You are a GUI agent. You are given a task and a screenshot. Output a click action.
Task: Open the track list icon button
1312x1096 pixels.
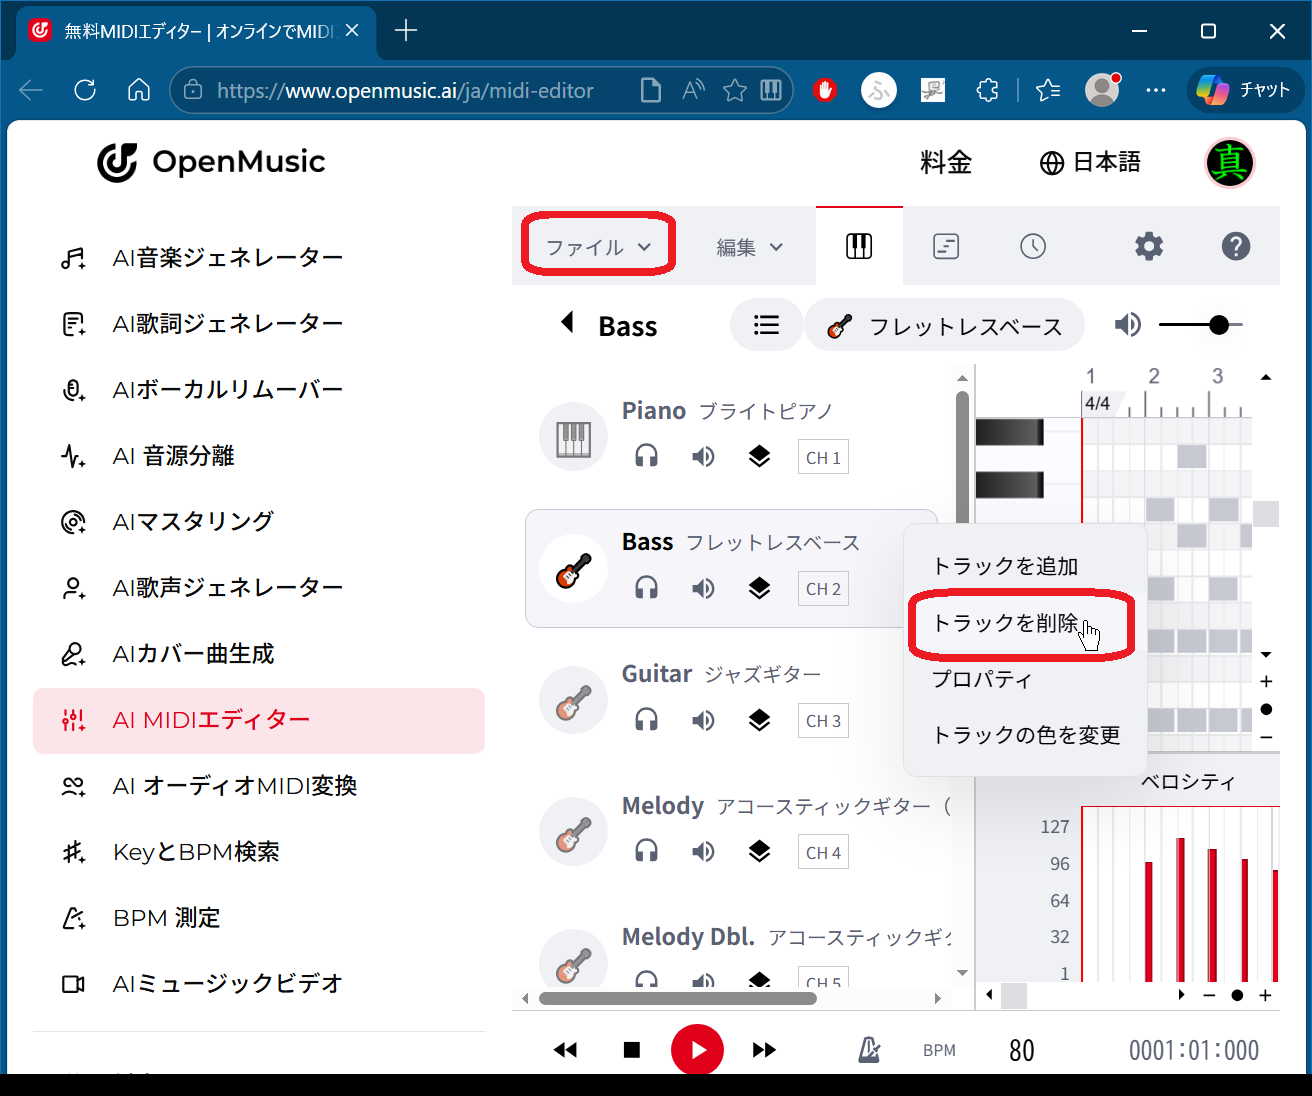[x=766, y=325]
